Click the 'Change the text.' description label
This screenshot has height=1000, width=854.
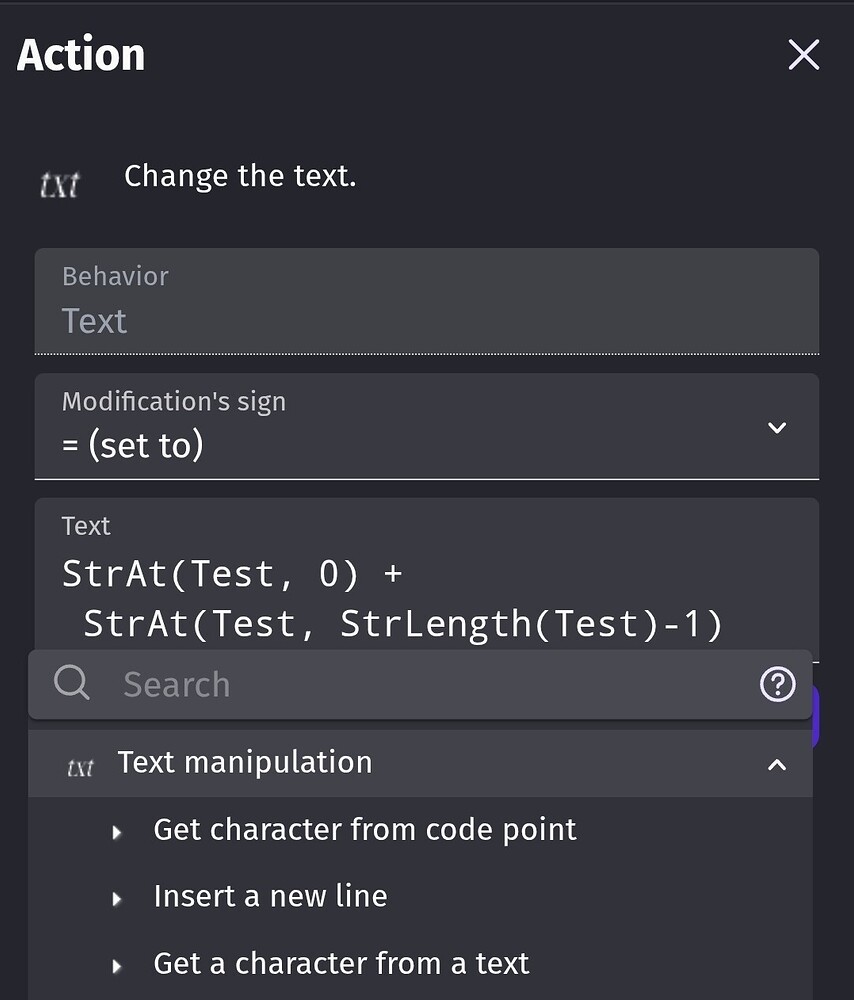point(240,175)
